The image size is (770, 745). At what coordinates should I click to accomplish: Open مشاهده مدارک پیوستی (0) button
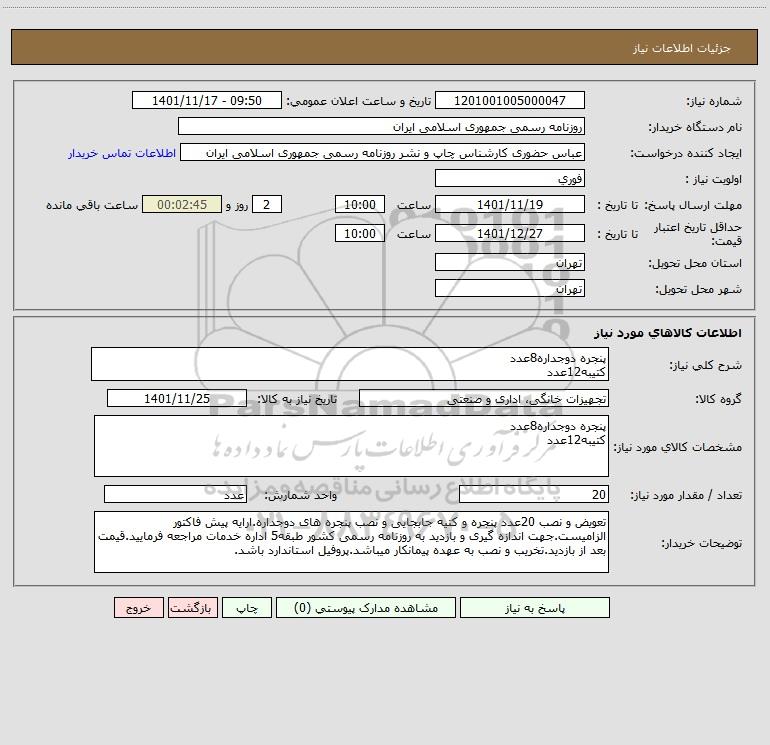coord(366,607)
